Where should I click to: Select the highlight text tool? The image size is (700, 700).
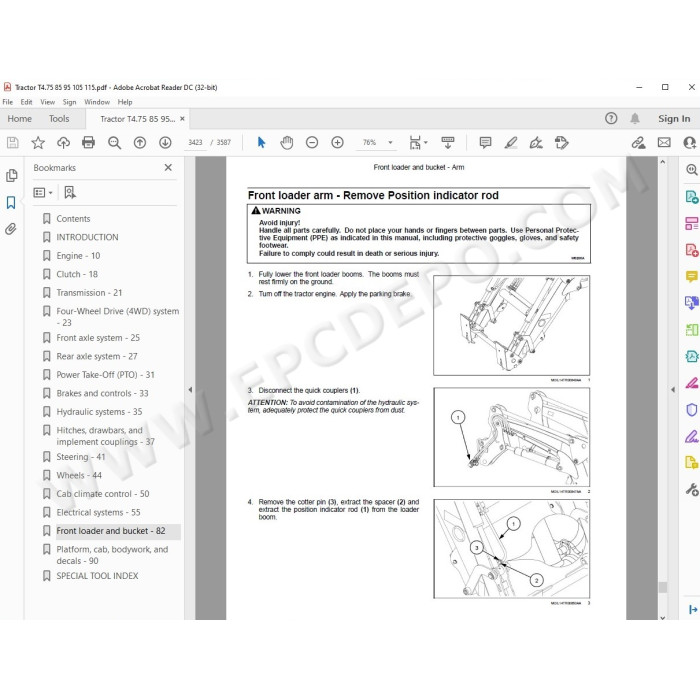[x=511, y=142]
